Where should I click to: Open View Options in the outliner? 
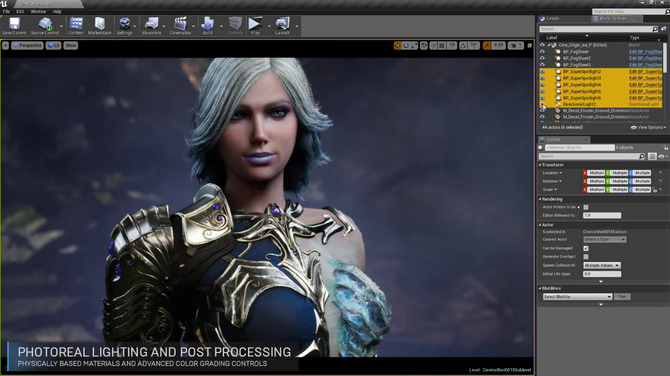[x=648, y=127]
